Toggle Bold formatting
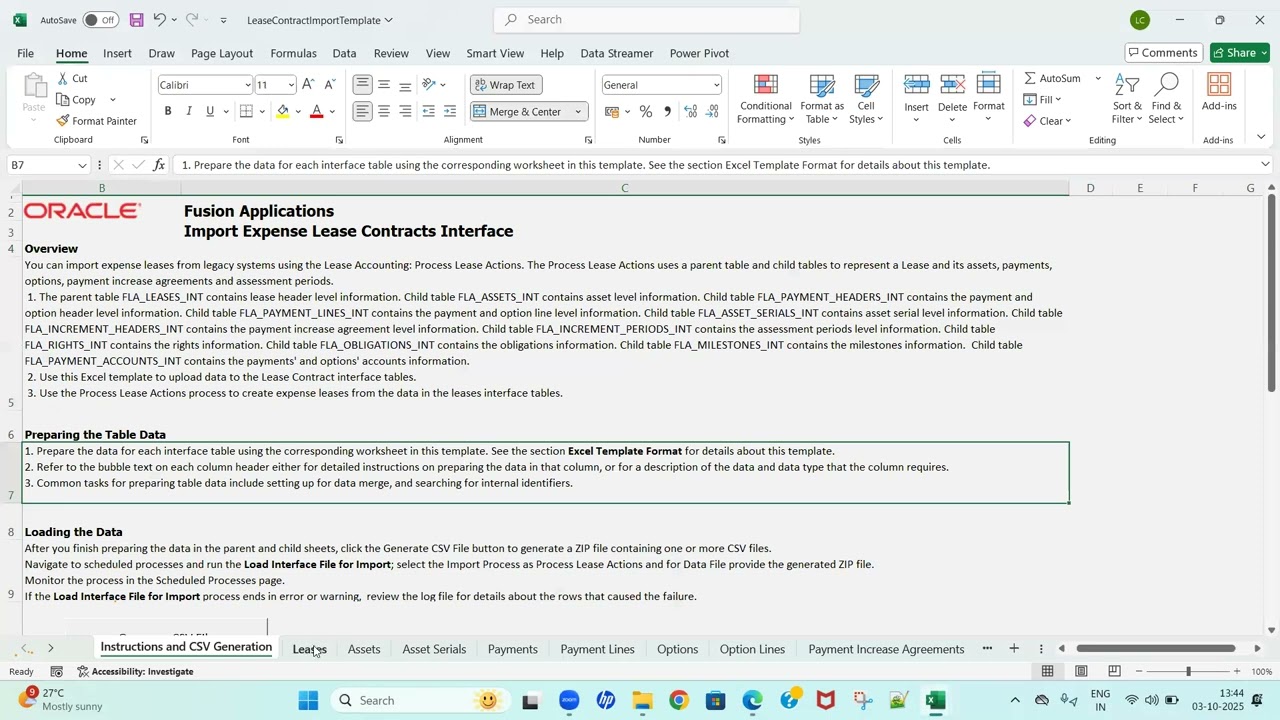 [168, 111]
